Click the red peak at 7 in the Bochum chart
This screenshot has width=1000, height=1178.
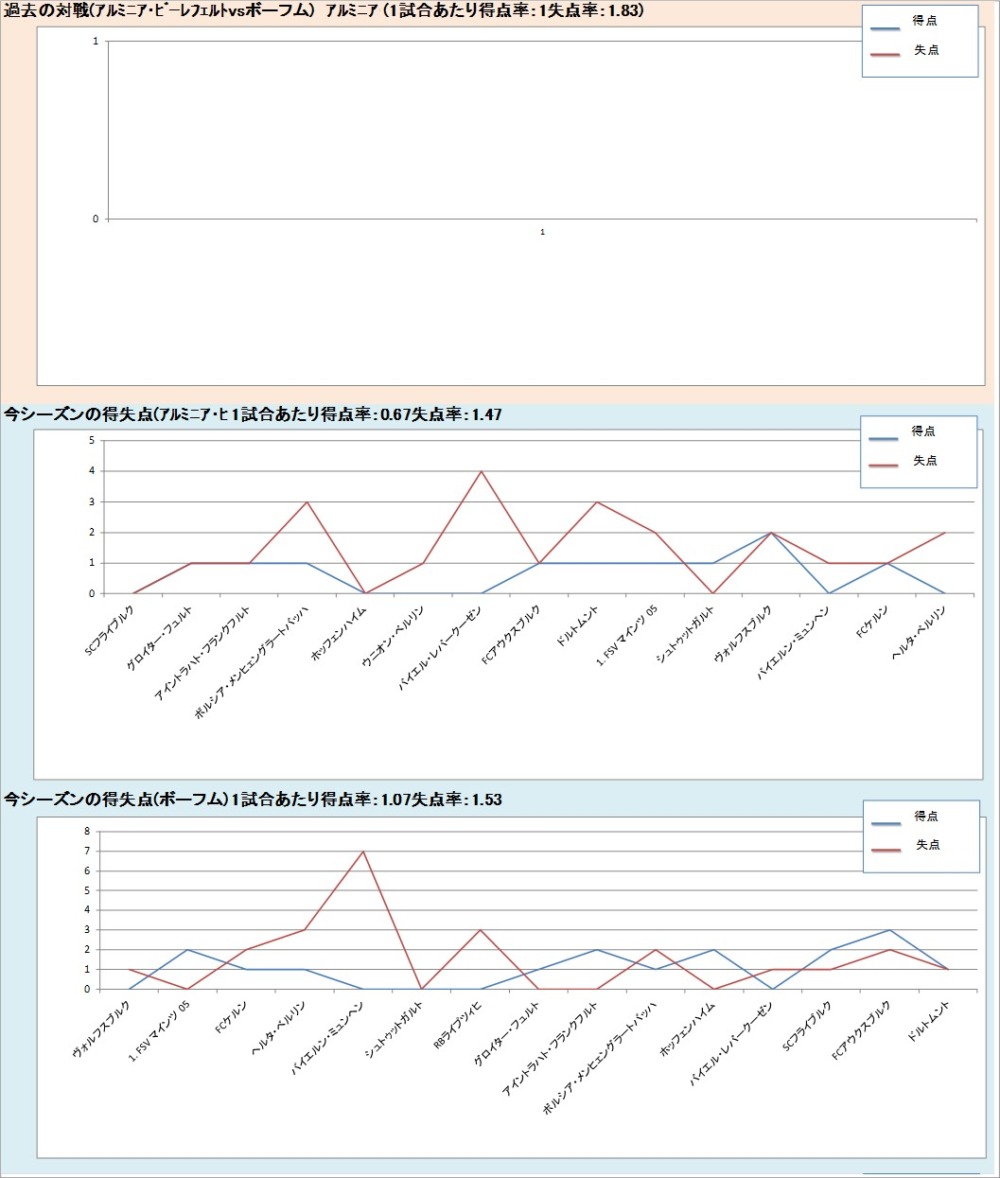363,851
